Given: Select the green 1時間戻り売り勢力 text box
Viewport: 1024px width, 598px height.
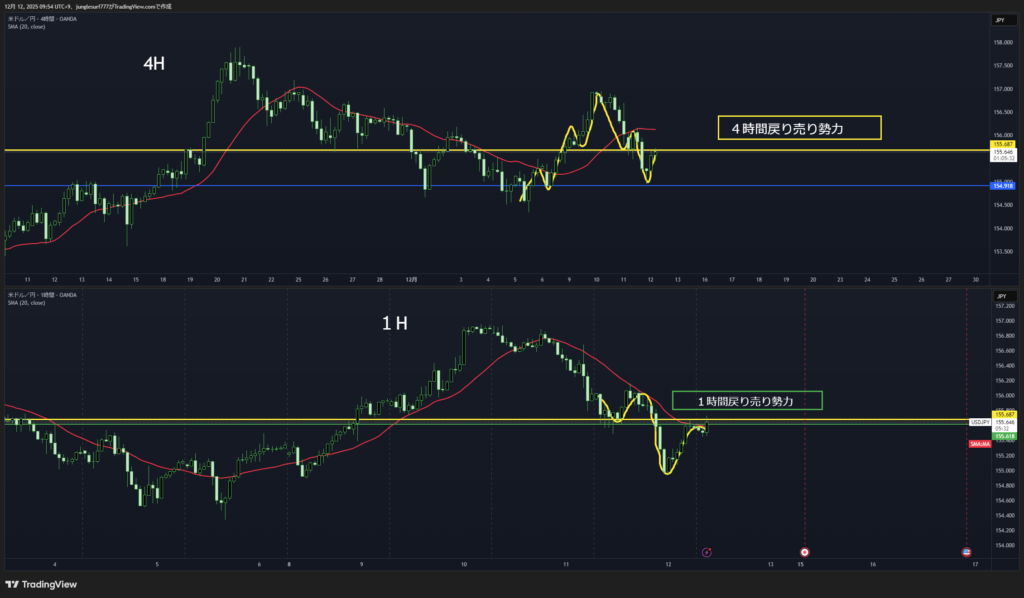Looking at the screenshot, I should (x=746, y=400).
